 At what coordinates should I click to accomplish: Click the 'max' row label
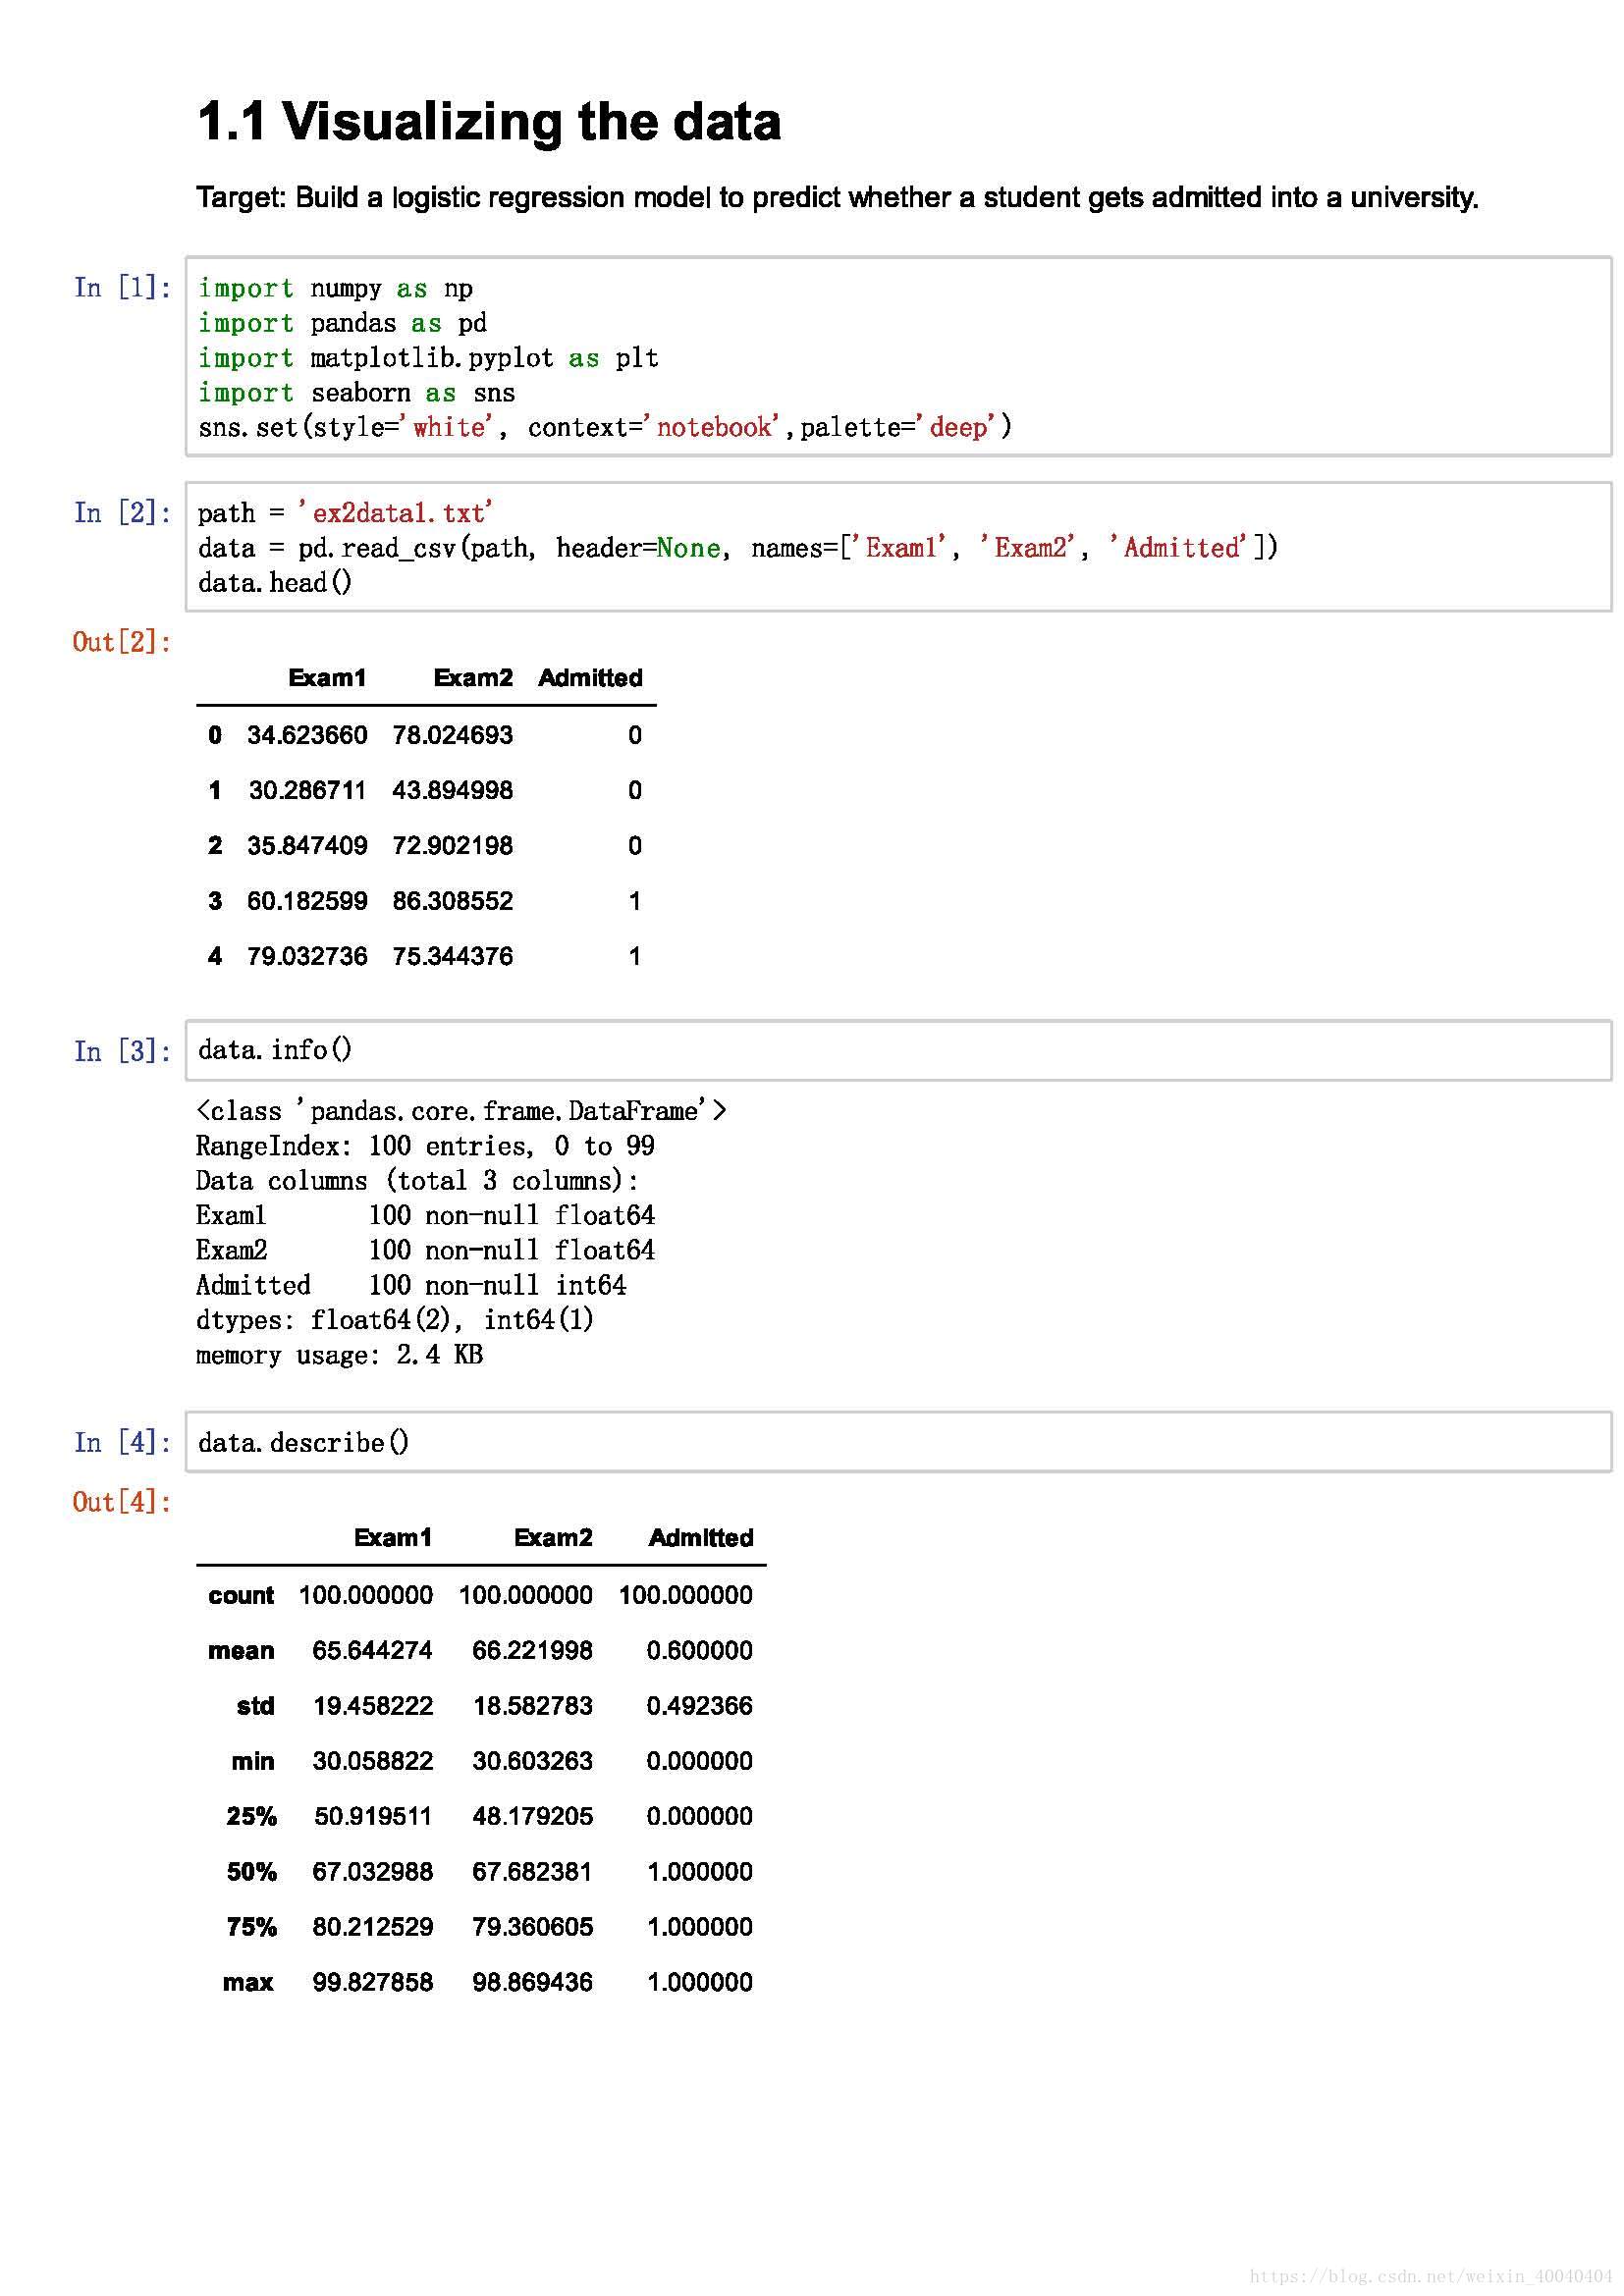[x=248, y=1982]
